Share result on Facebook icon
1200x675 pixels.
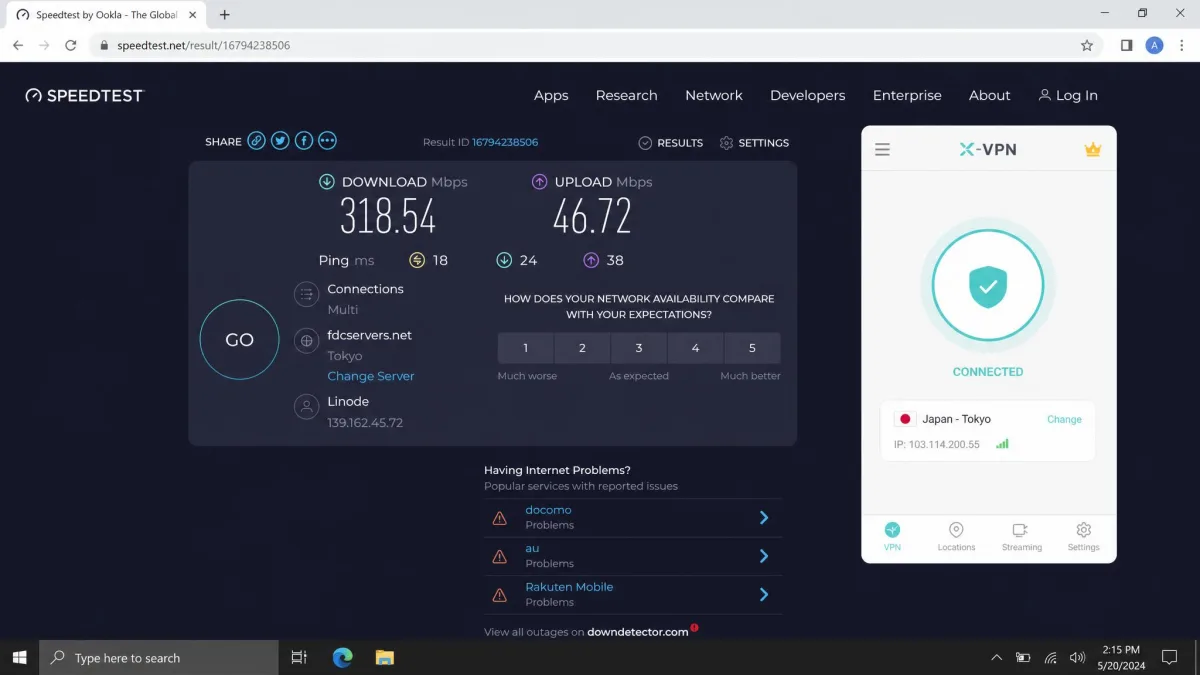(x=304, y=141)
